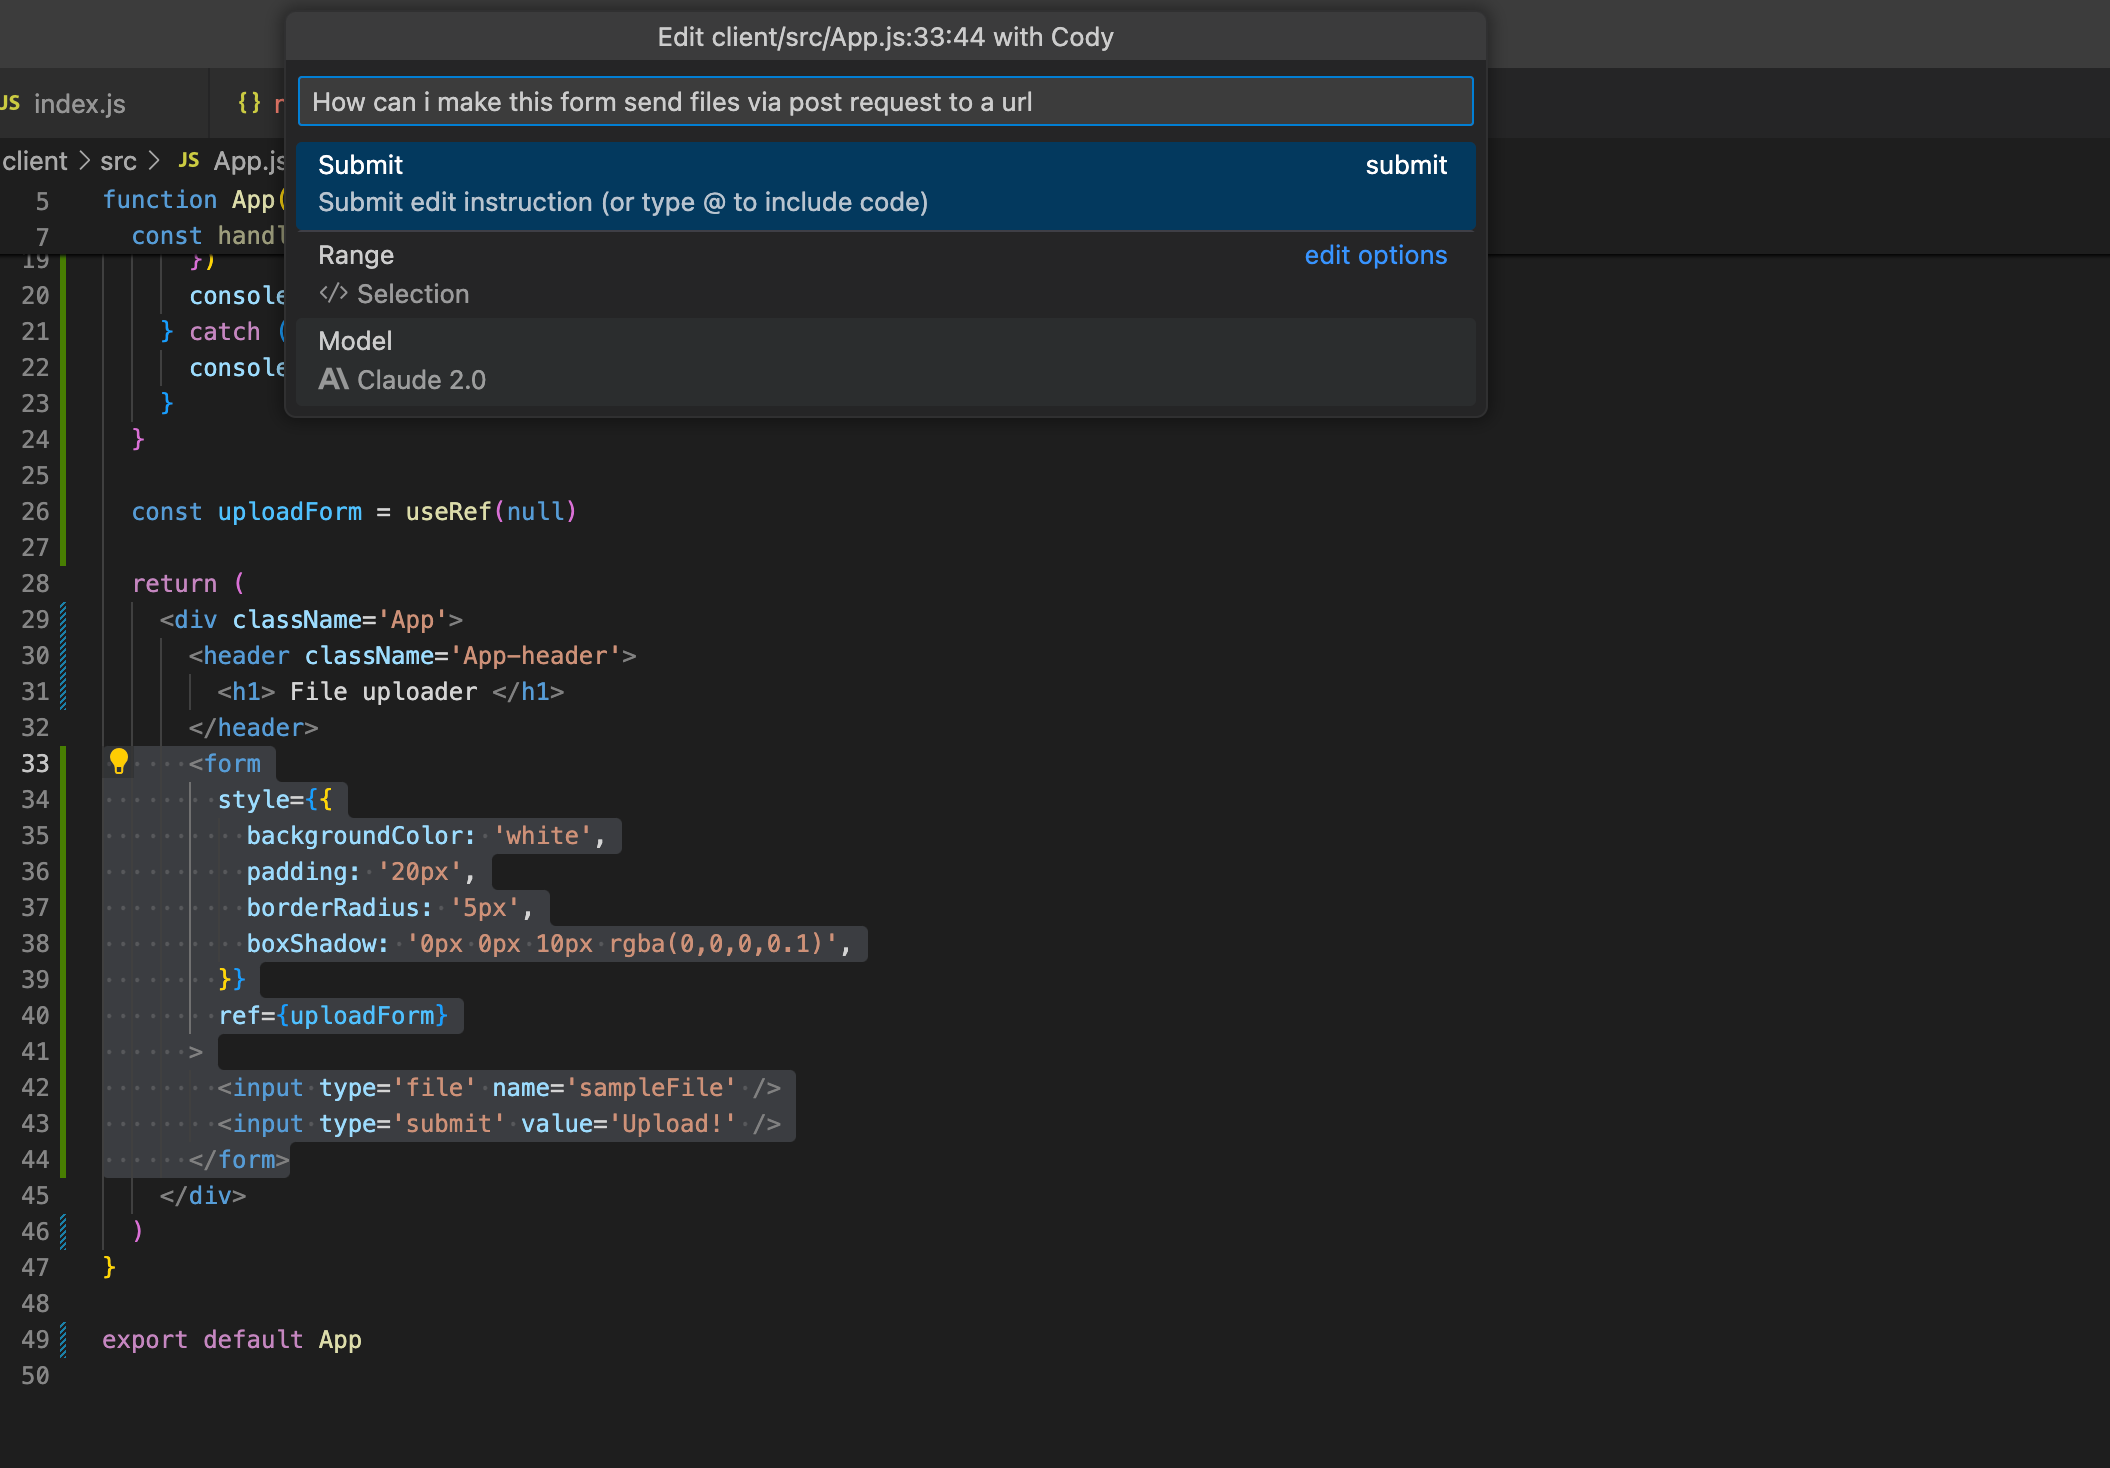Click the 'console' text on line 20
Image resolution: width=2110 pixels, height=1468 pixels.
pos(237,296)
